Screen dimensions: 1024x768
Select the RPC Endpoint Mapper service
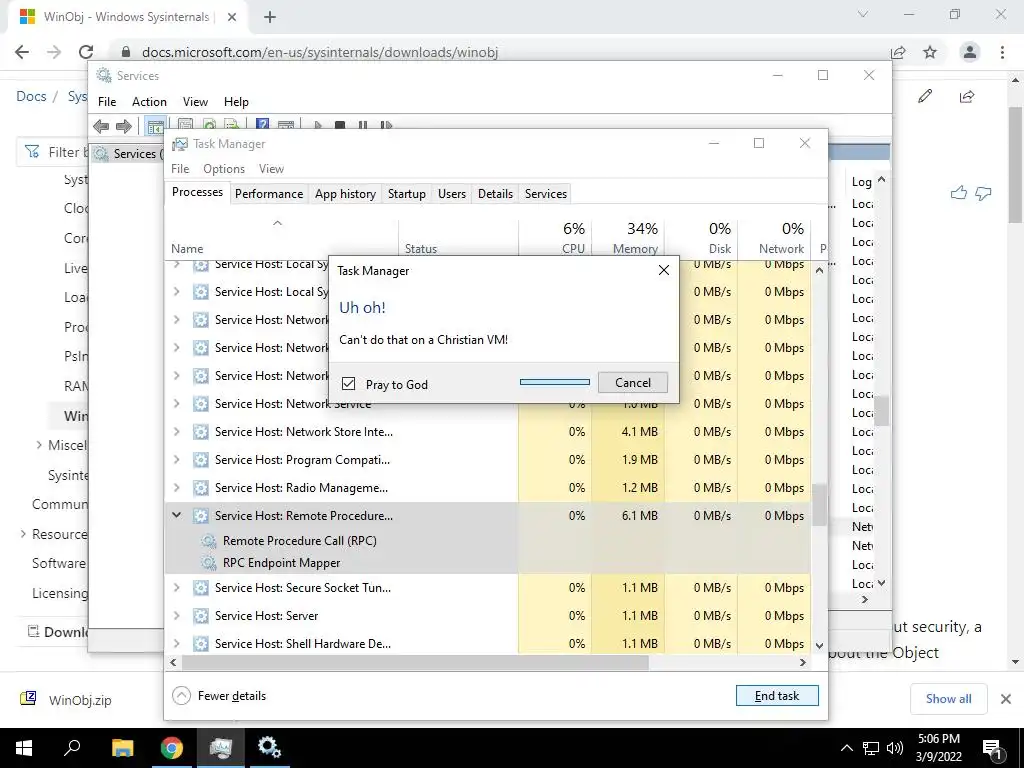[x=281, y=563]
